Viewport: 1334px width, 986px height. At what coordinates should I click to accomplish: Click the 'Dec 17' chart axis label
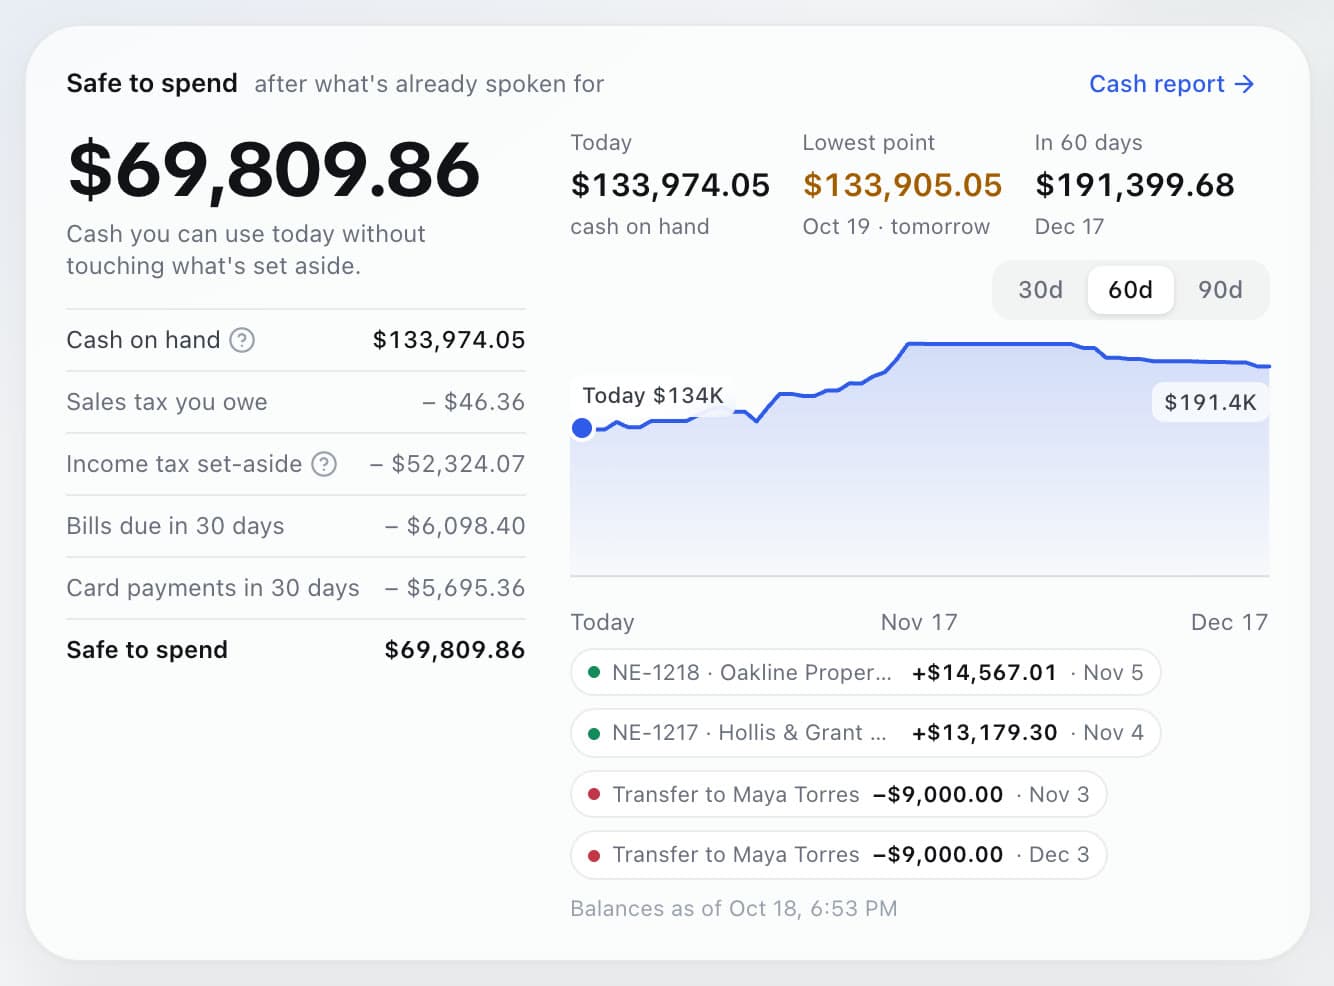point(1229,622)
